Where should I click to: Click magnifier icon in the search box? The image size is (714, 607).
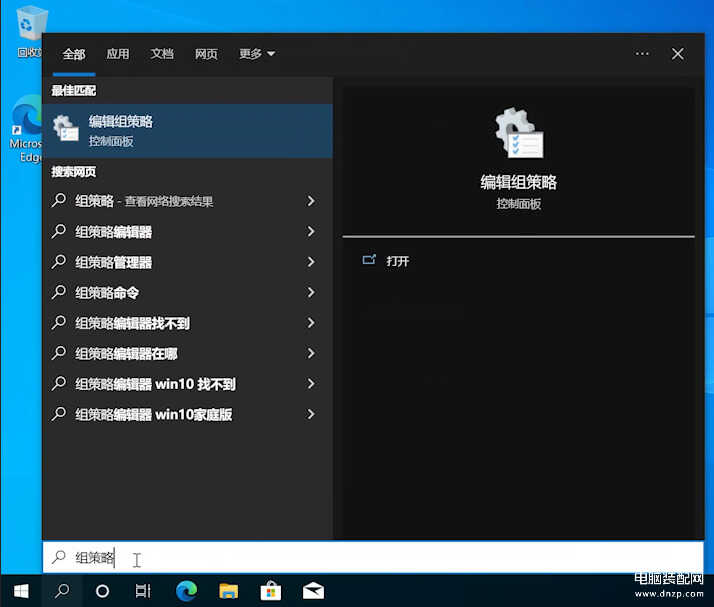(x=59, y=556)
